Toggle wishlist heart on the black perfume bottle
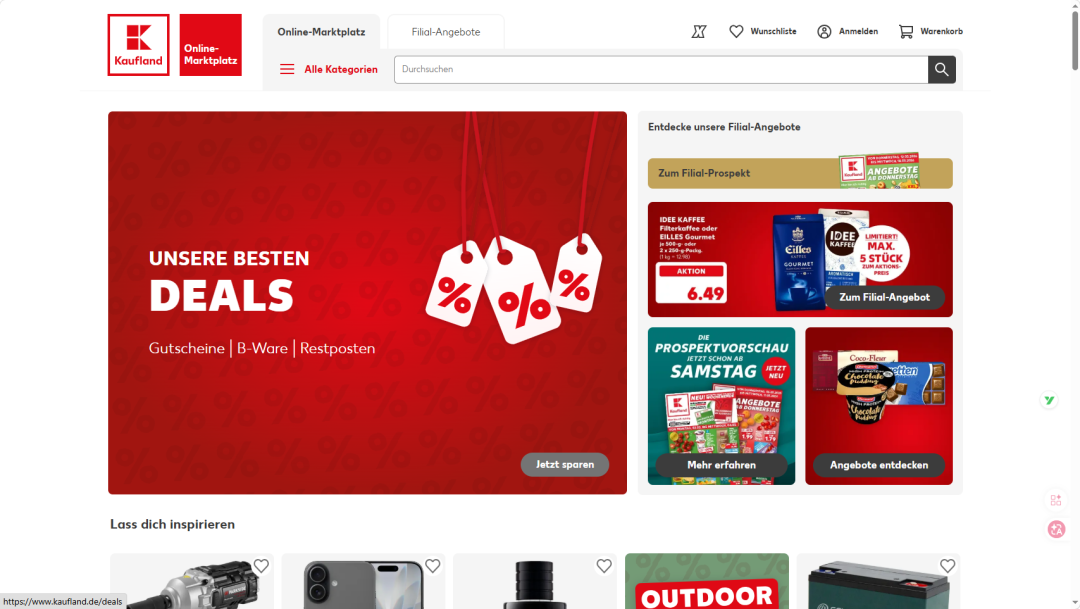 pos(604,566)
